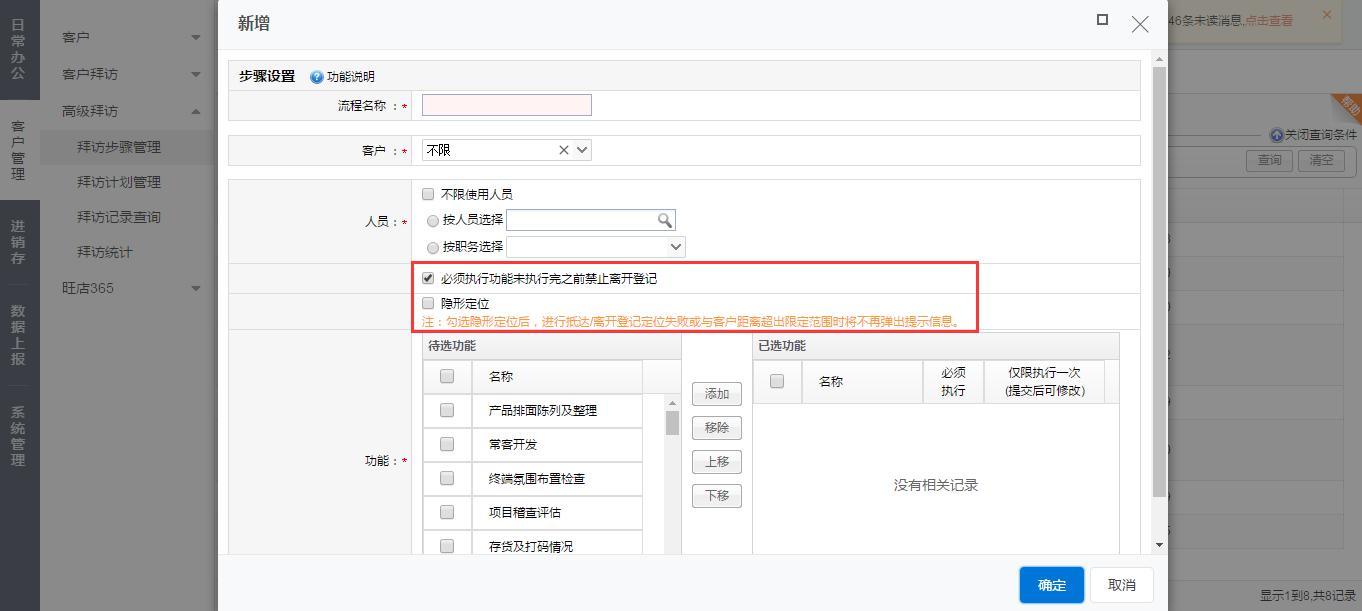Maximize the 新增 dialog window
The height and width of the screenshot is (611, 1362).
point(1102,20)
